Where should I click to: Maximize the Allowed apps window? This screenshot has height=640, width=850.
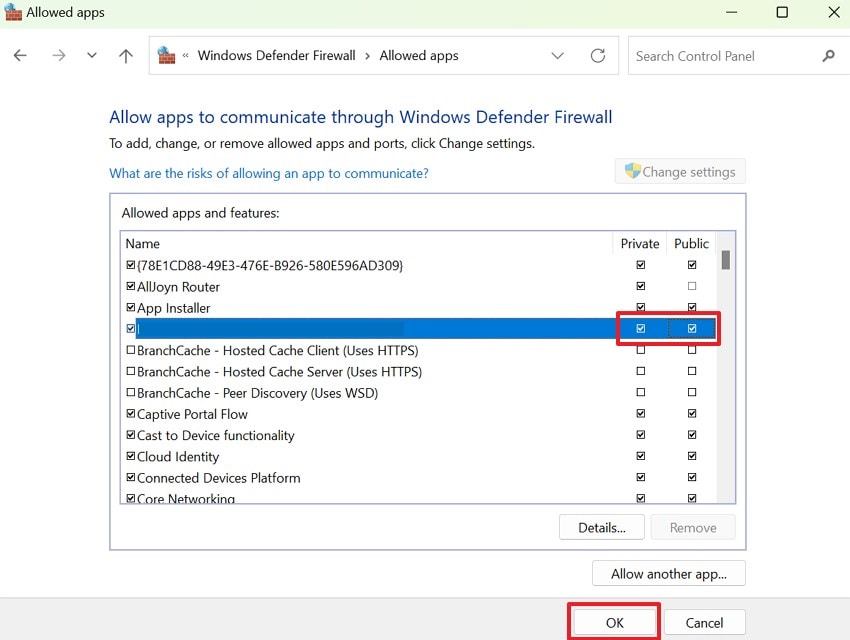tap(782, 12)
